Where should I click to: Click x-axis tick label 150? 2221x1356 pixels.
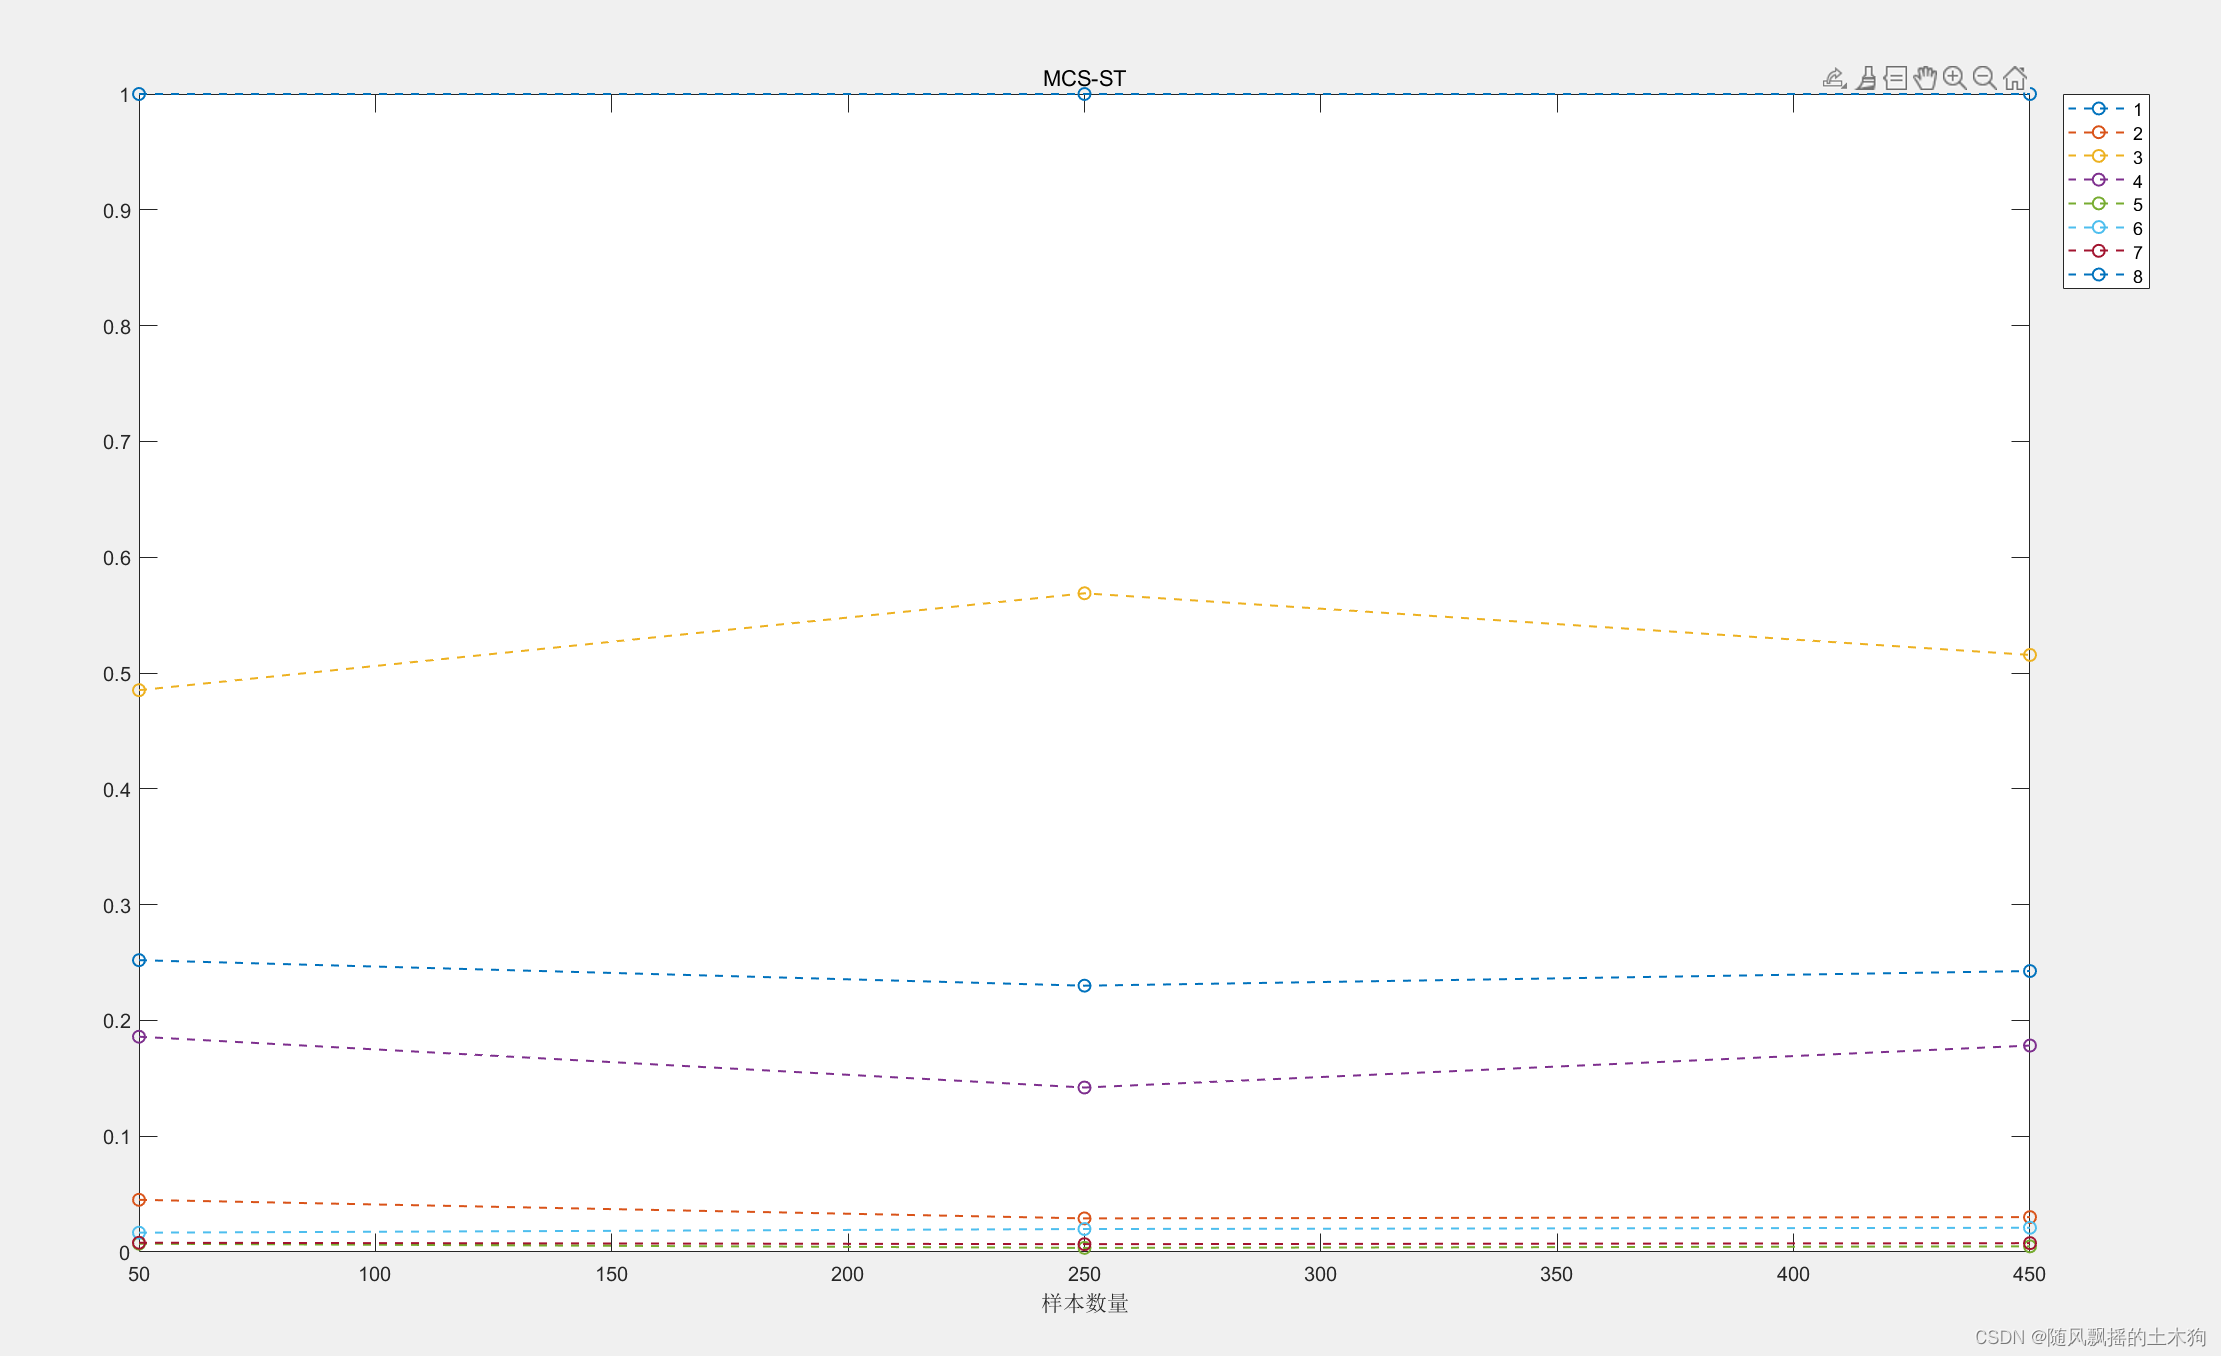click(611, 1274)
